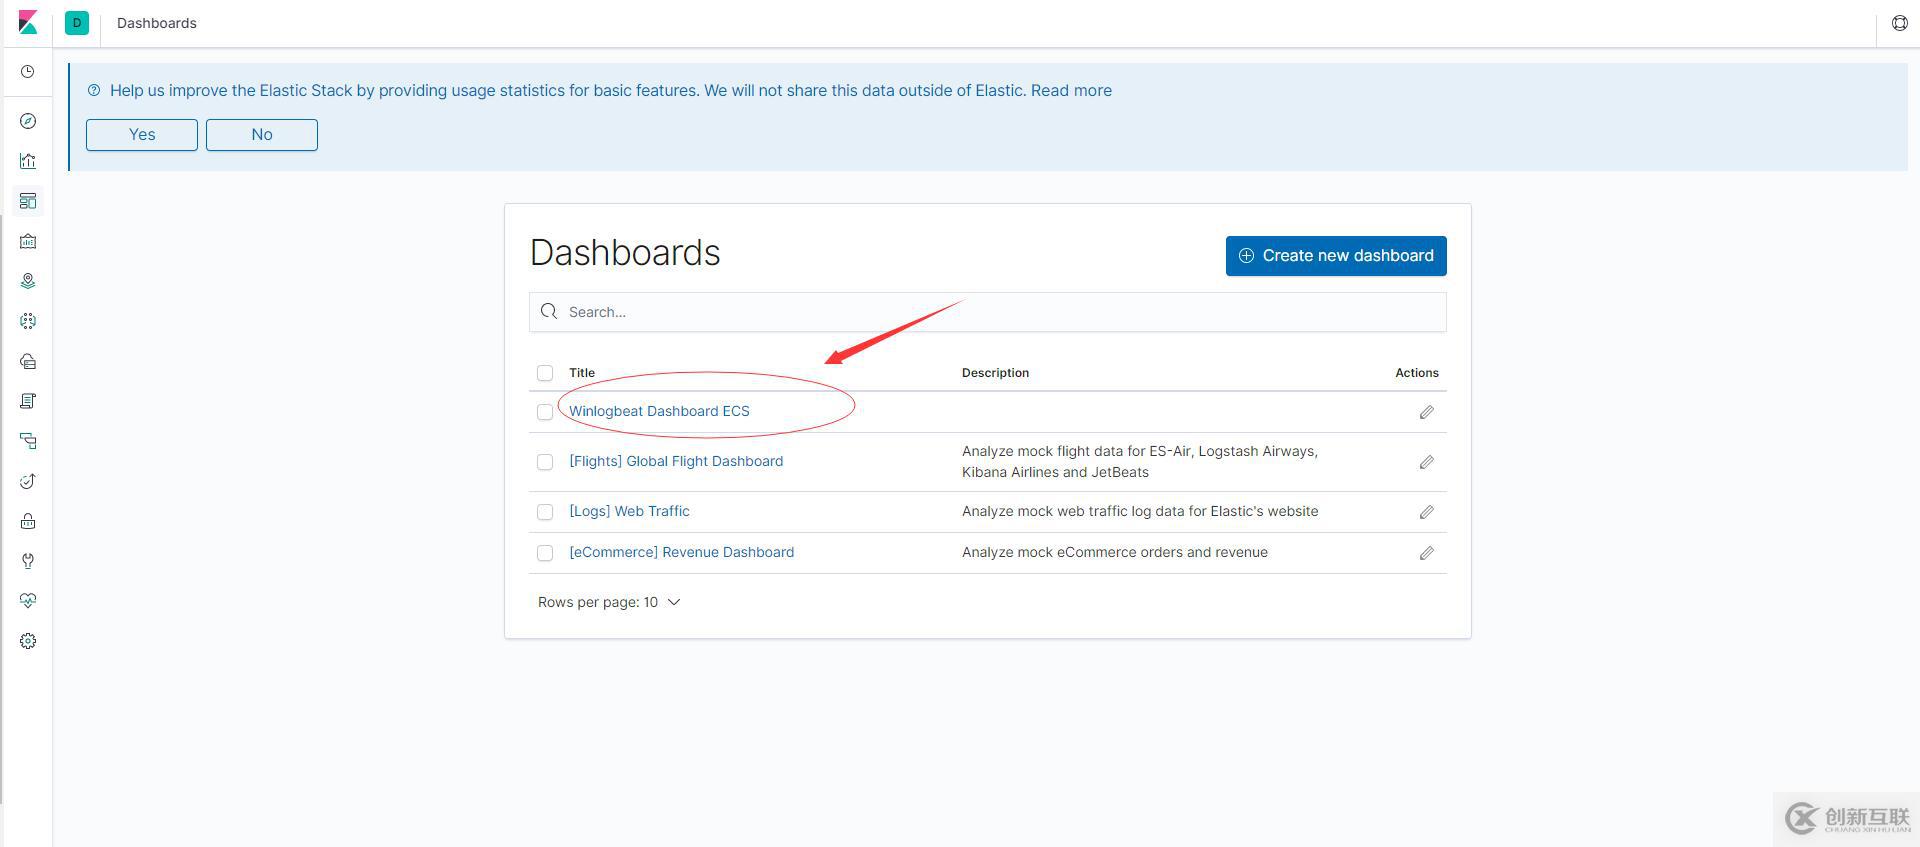Viewport: 1920px width, 847px height.
Task: Open the help menu icon
Action: (x=1899, y=23)
